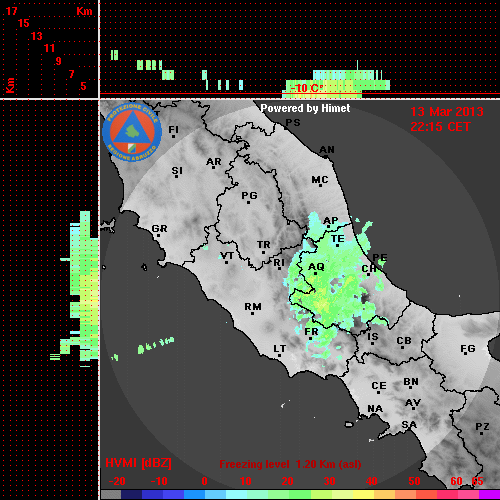The image size is (500, 500).
Task: Click the date '13 Mar 2013'
Action: [447, 112]
